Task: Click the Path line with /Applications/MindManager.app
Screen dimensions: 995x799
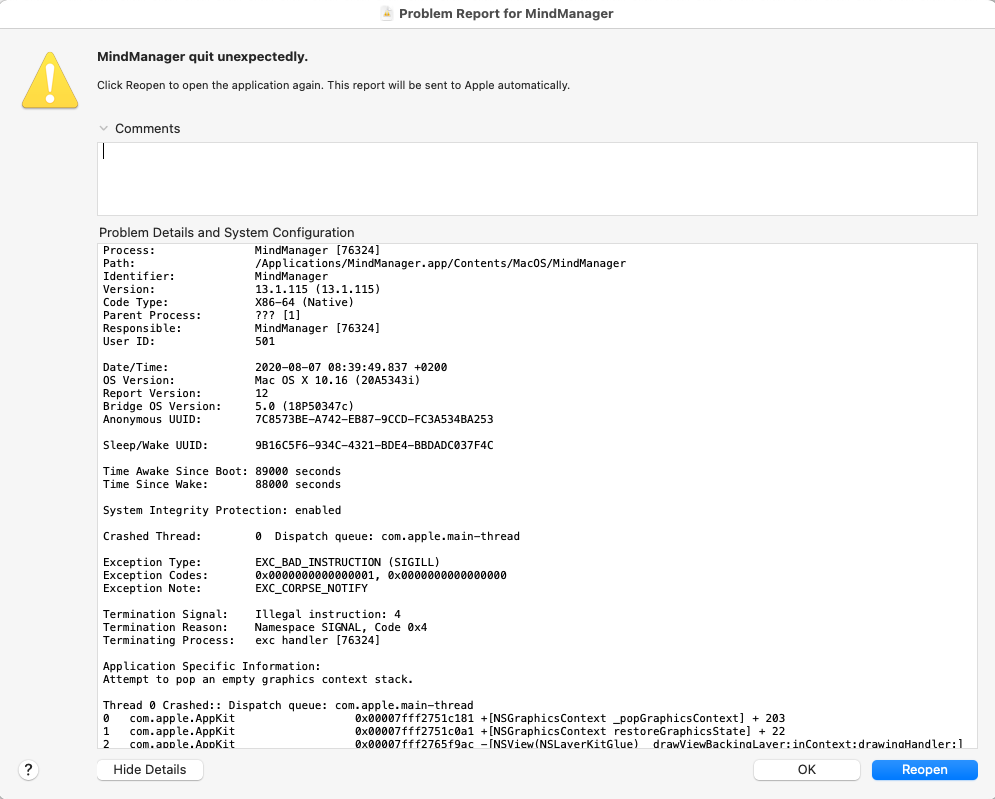Action: click(x=364, y=263)
